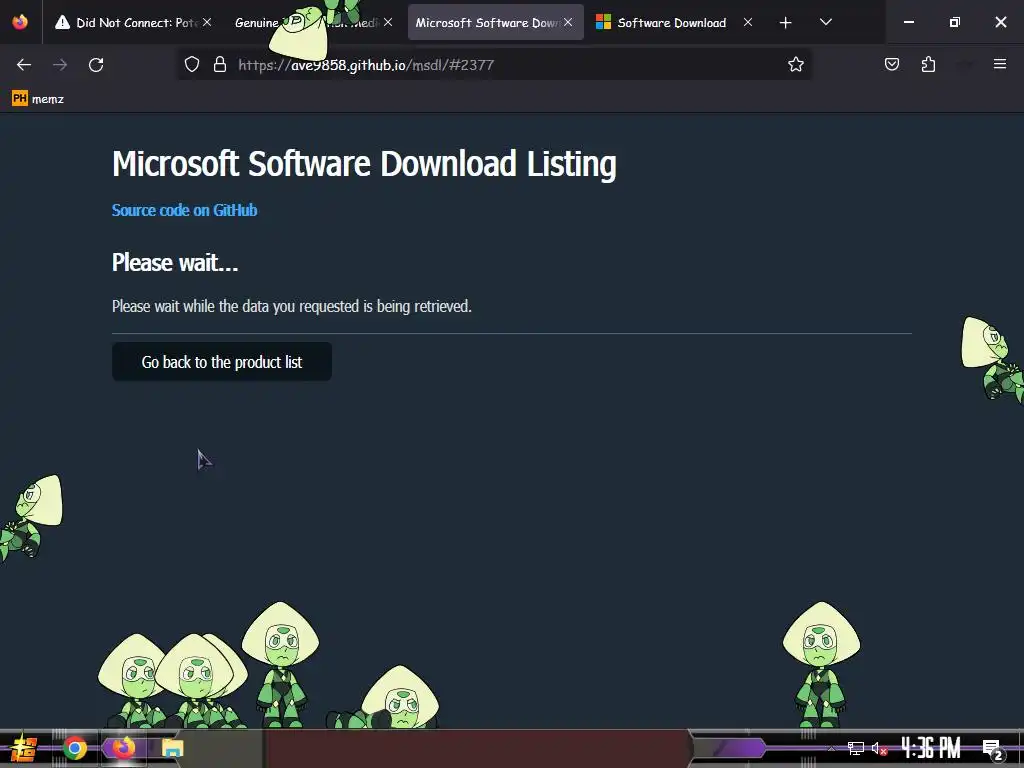This screenshot has width=1024, height=768.
Task: View site security padlock details
Action: pos(220,65)
